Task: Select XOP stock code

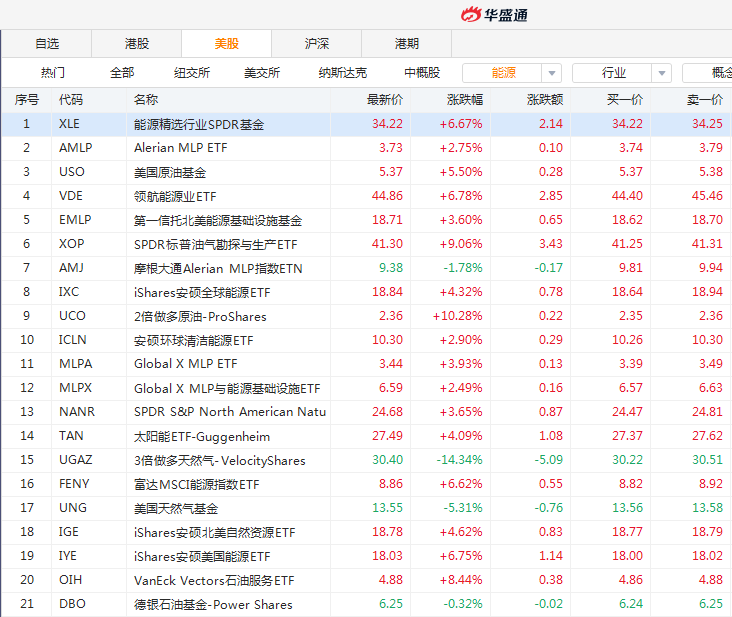Action: pyautogui.click(x=71, y=244)
